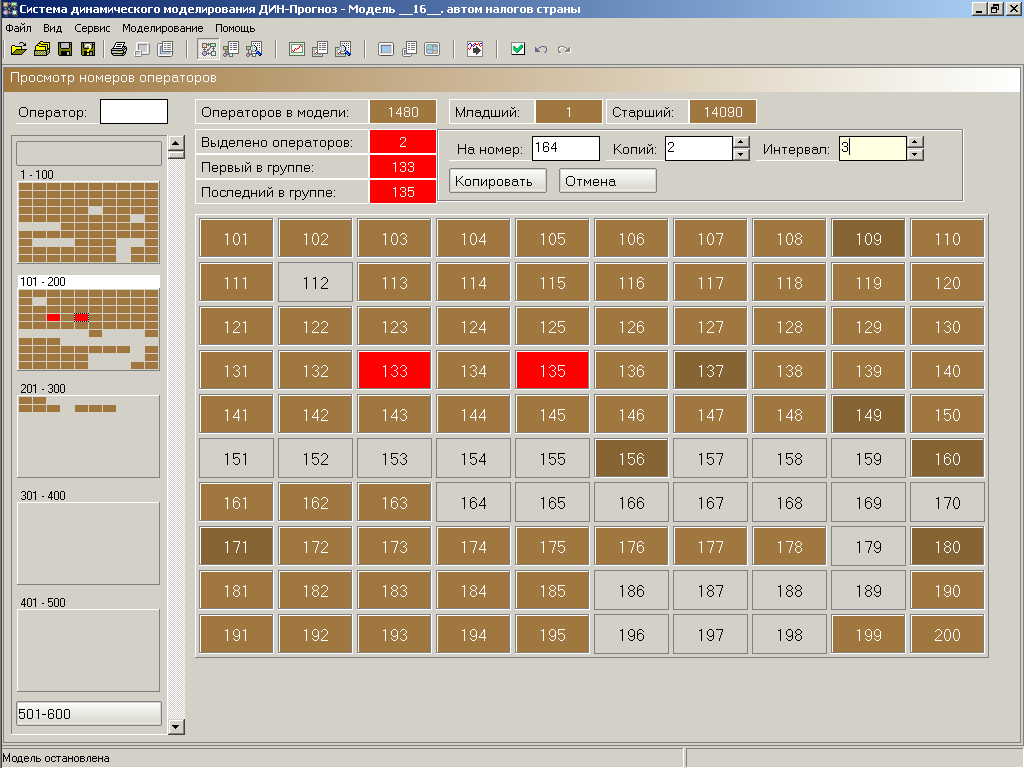Click the operator diagram view icon
This screenshot has width=1024, height=768.
[209, 49]
